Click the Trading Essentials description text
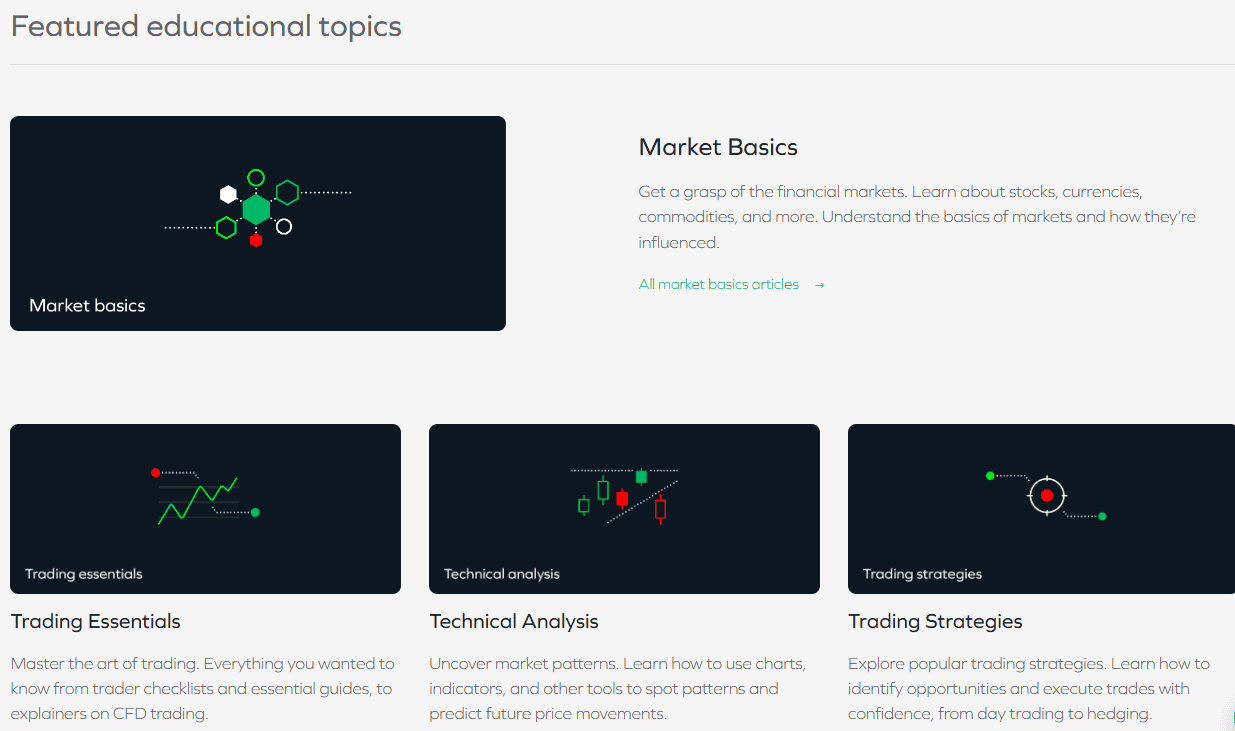Image resolution: width=1235 pixels, height=731 pixels. tap(203, 688)
